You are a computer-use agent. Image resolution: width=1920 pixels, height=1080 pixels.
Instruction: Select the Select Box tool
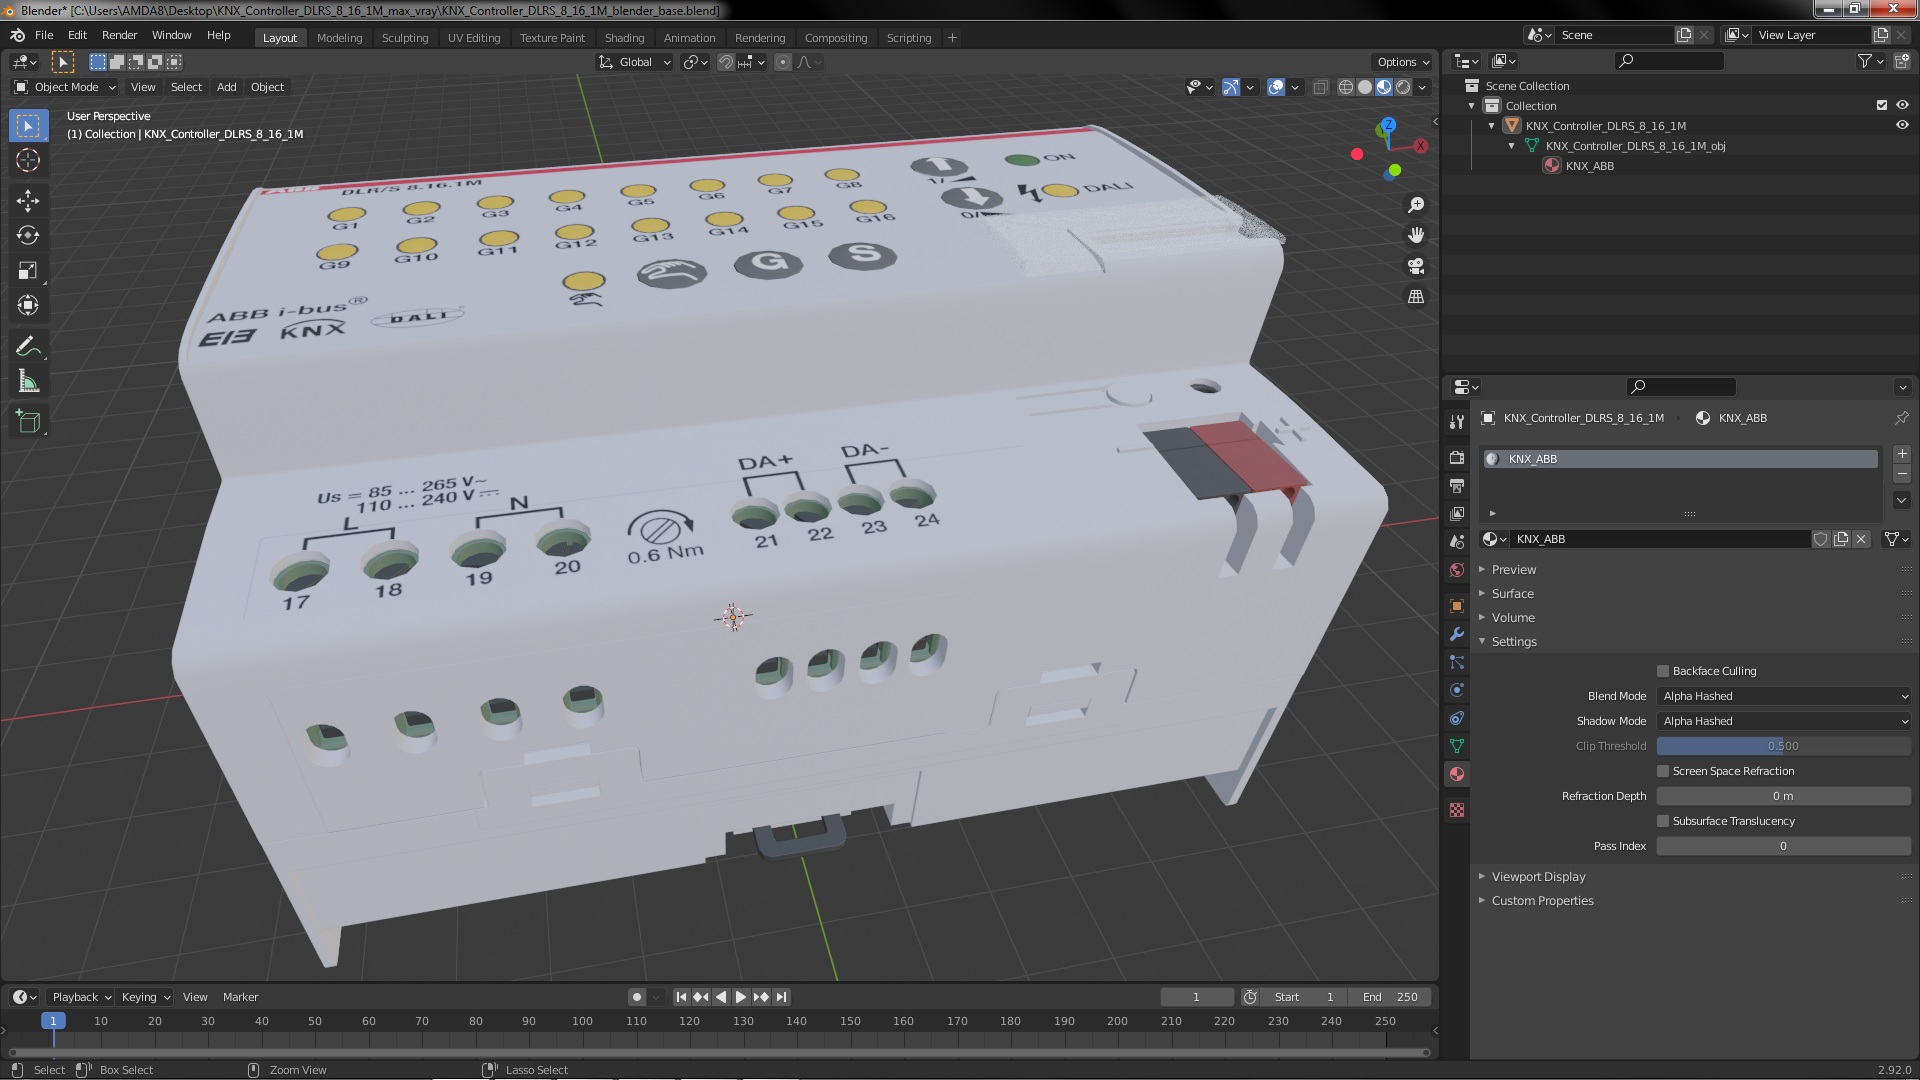coord(28,126)
